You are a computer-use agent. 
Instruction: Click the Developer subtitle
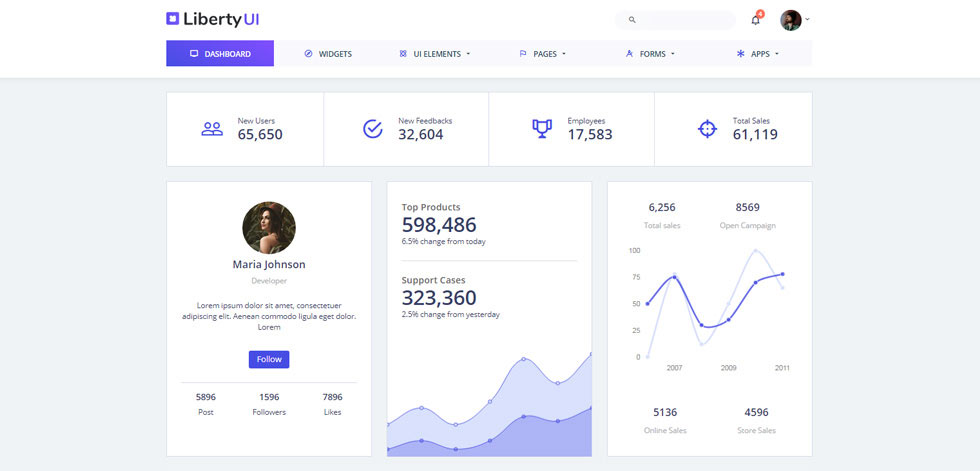(x=269, y=281)
